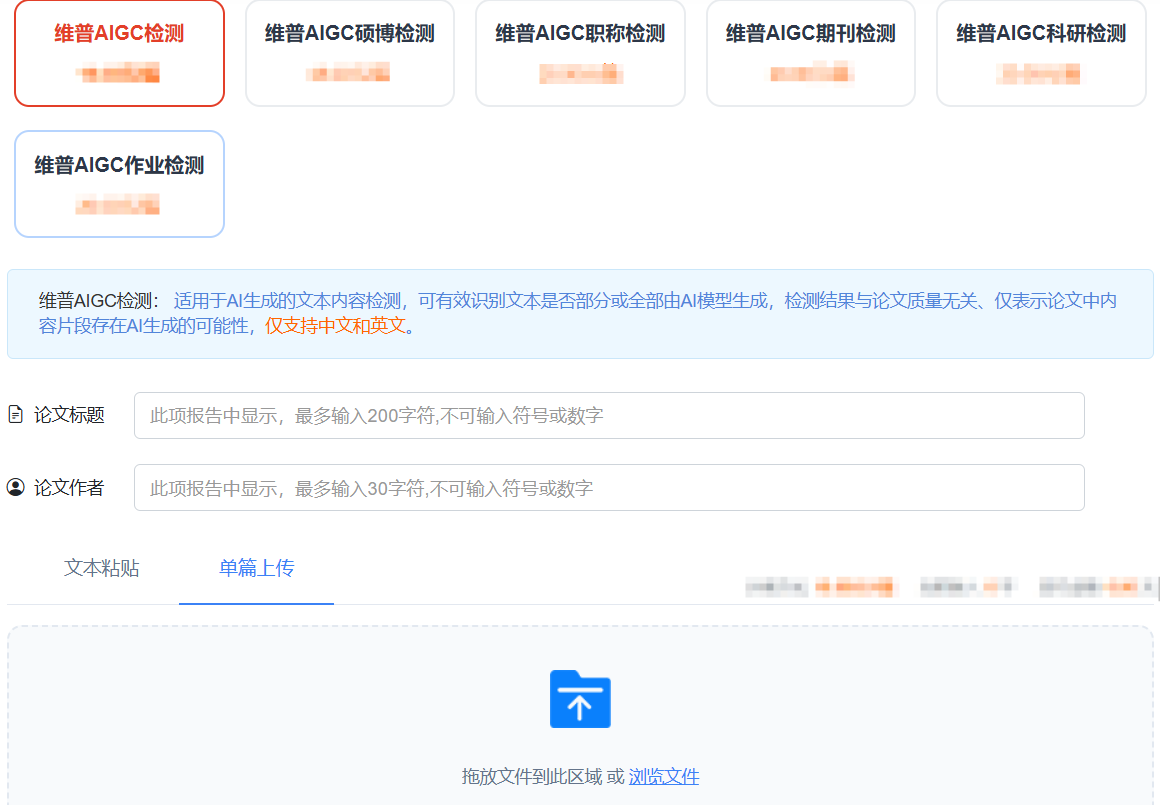The width and height of the screenshot is (1160, 805).
Task: Click the blue upload folder icon
Action: (x=580, y=699)
